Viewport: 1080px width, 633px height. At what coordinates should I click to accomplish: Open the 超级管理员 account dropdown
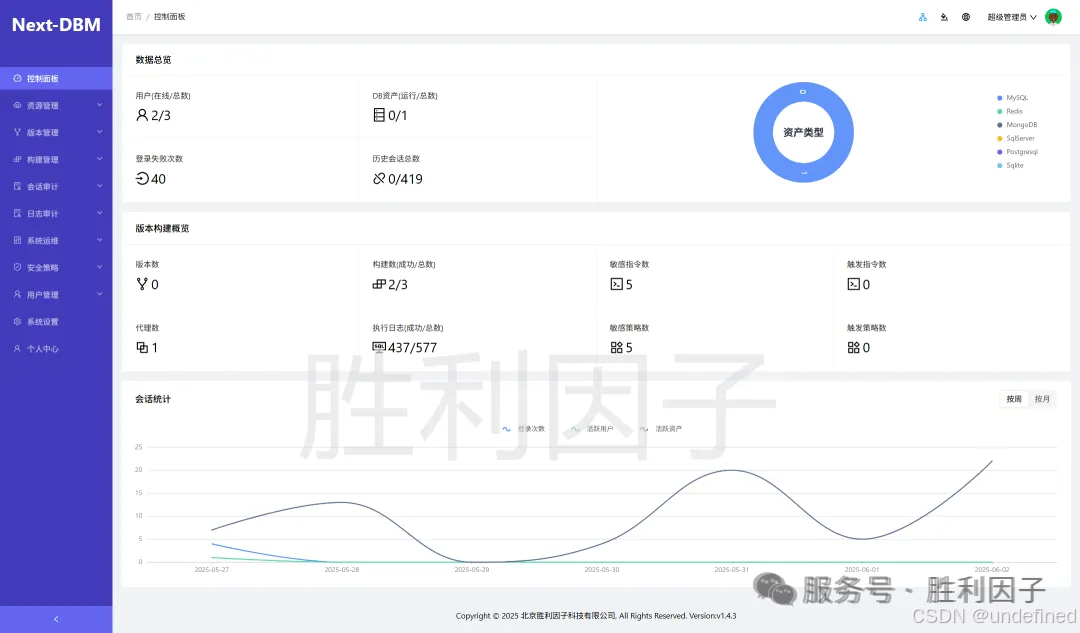(1008, 17)
